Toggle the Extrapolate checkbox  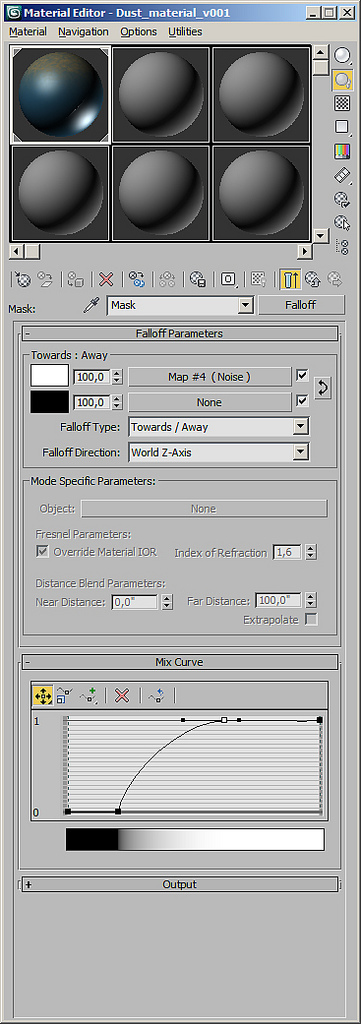point(311,620)
